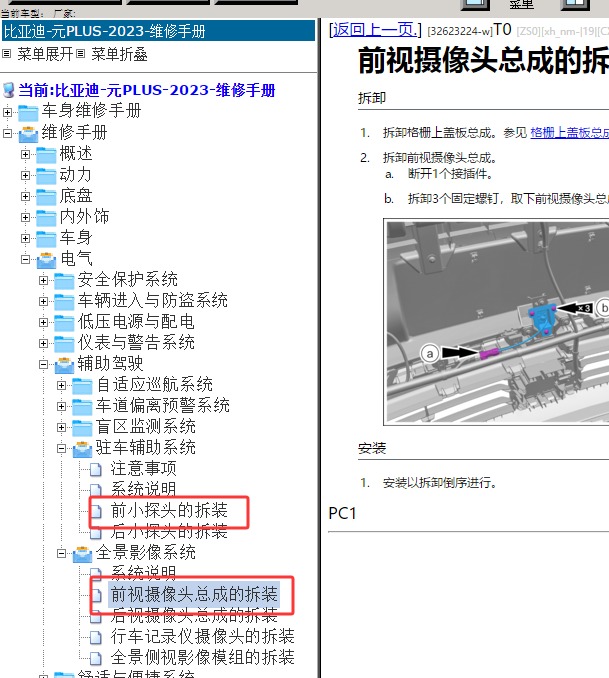Select 前视摄像头总成的拆装 in the tree
The image size is (609, 678).
coord(194,595)
